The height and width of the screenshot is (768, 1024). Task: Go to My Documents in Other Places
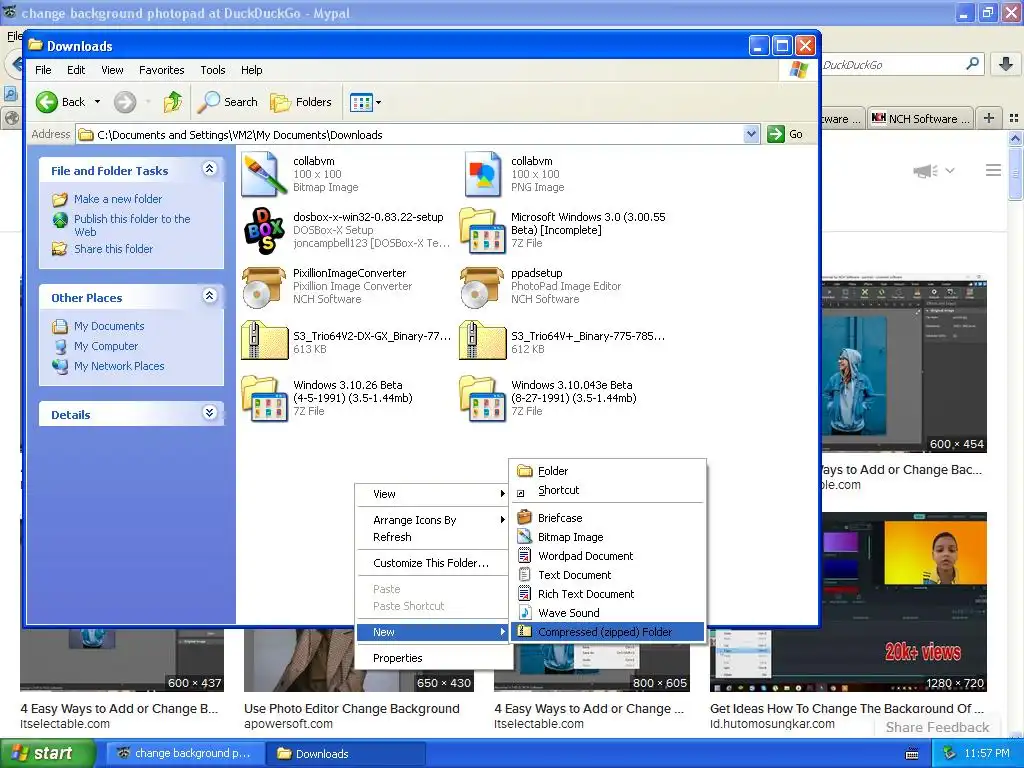(x=108, y=326)
